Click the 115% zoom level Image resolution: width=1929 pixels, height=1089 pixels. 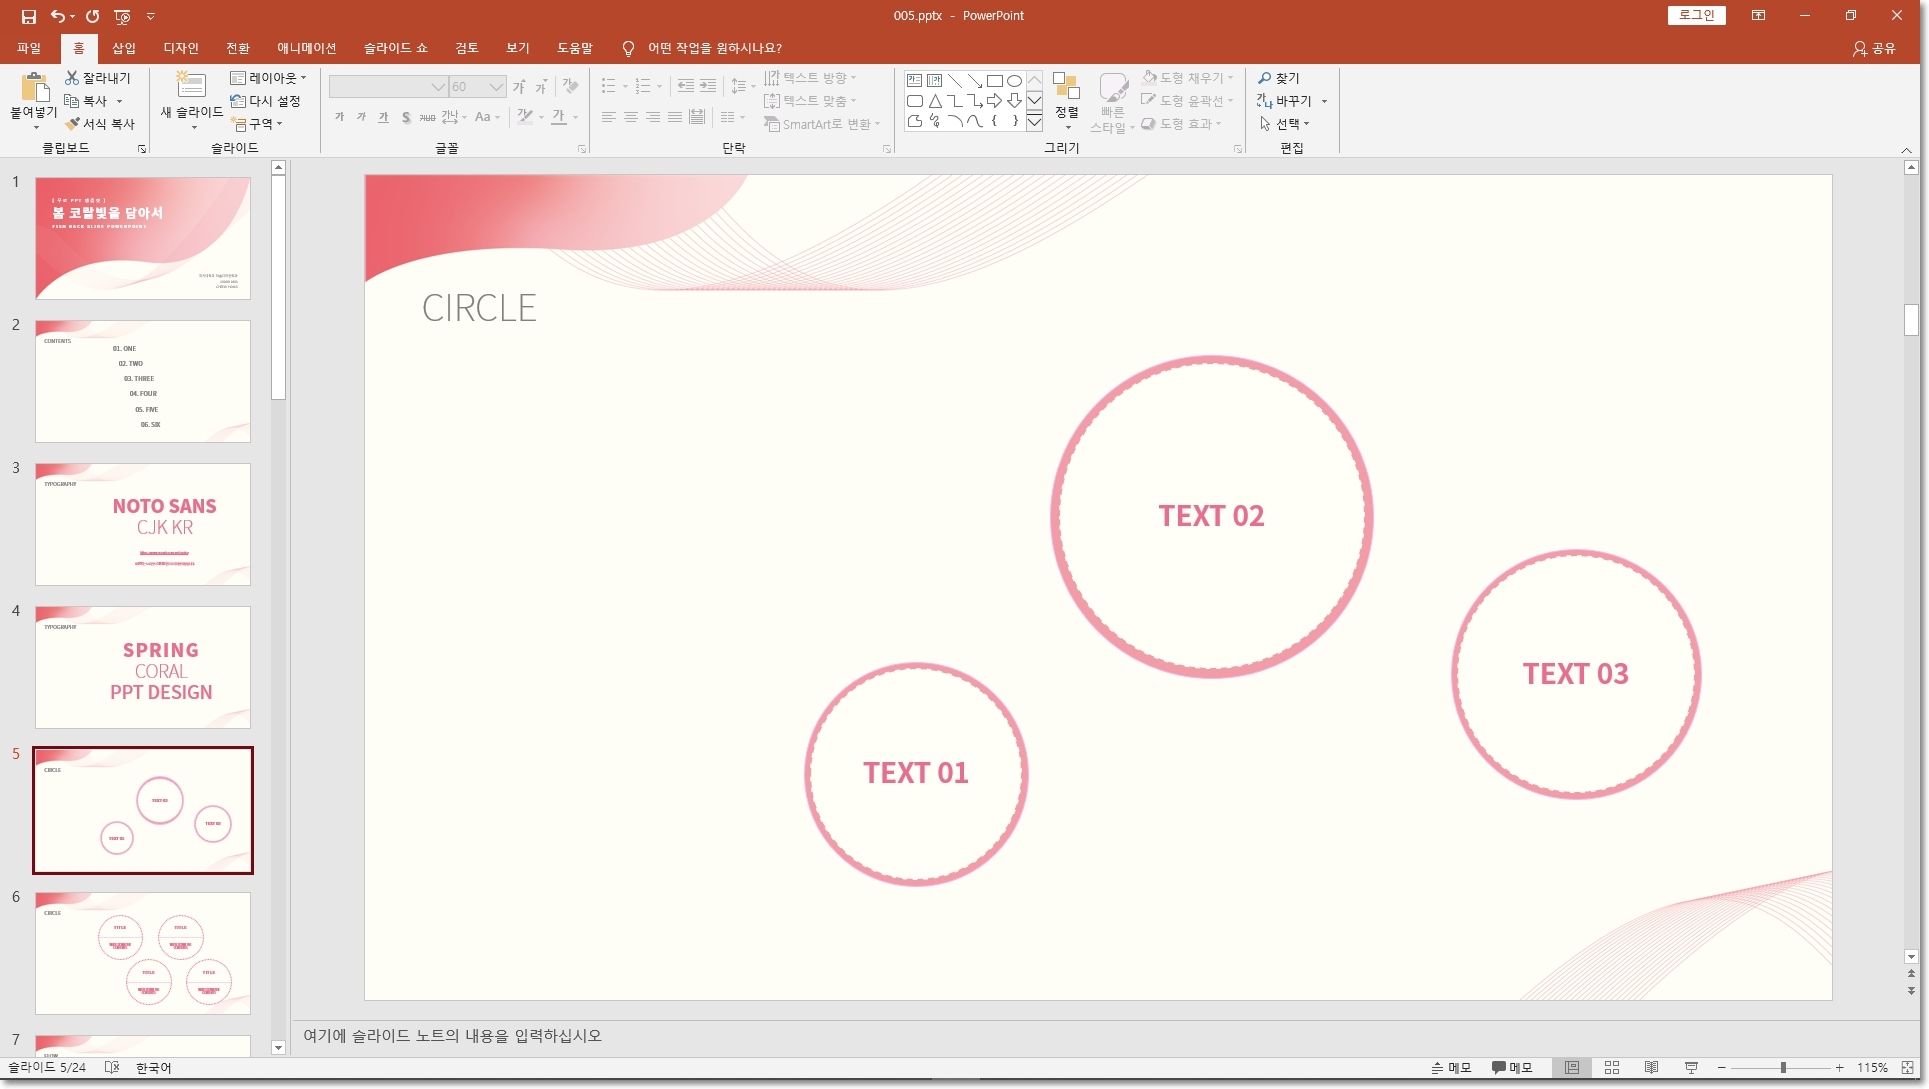(1872, 1068)
